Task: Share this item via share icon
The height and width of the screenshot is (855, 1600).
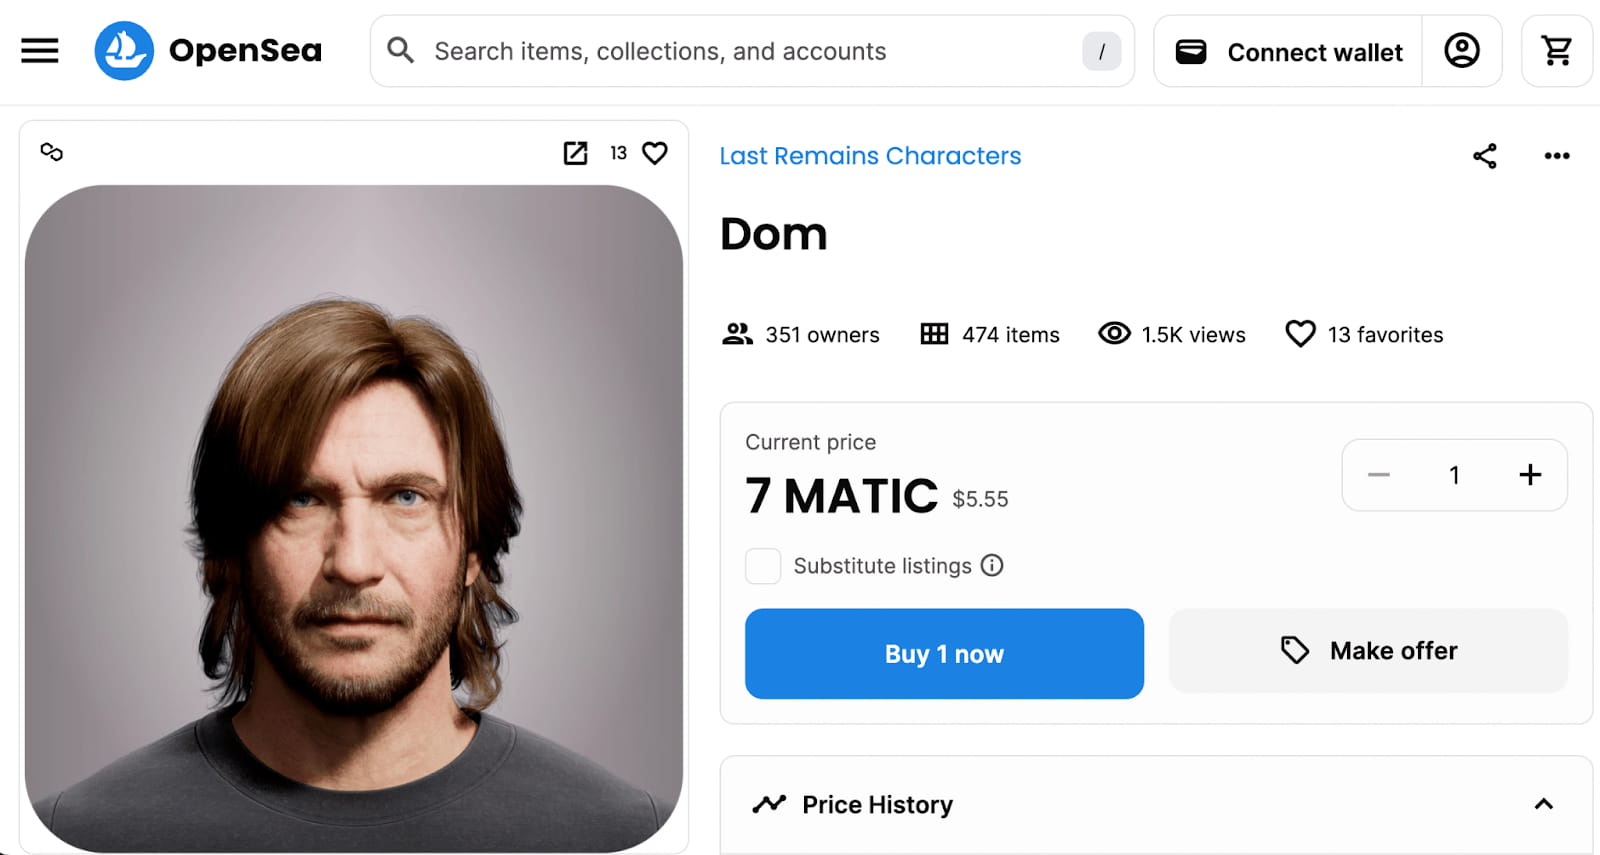Action: [1485, 156]
